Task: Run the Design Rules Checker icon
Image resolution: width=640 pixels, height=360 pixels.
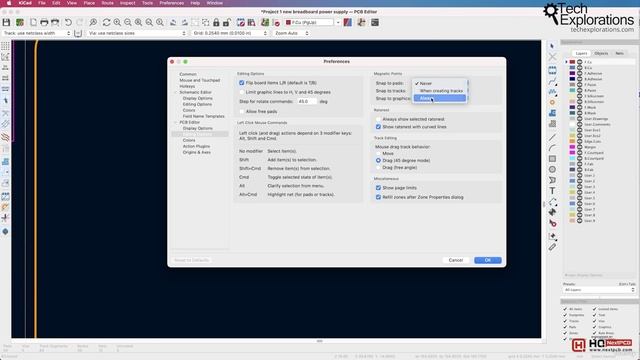Action: (276, 22)
